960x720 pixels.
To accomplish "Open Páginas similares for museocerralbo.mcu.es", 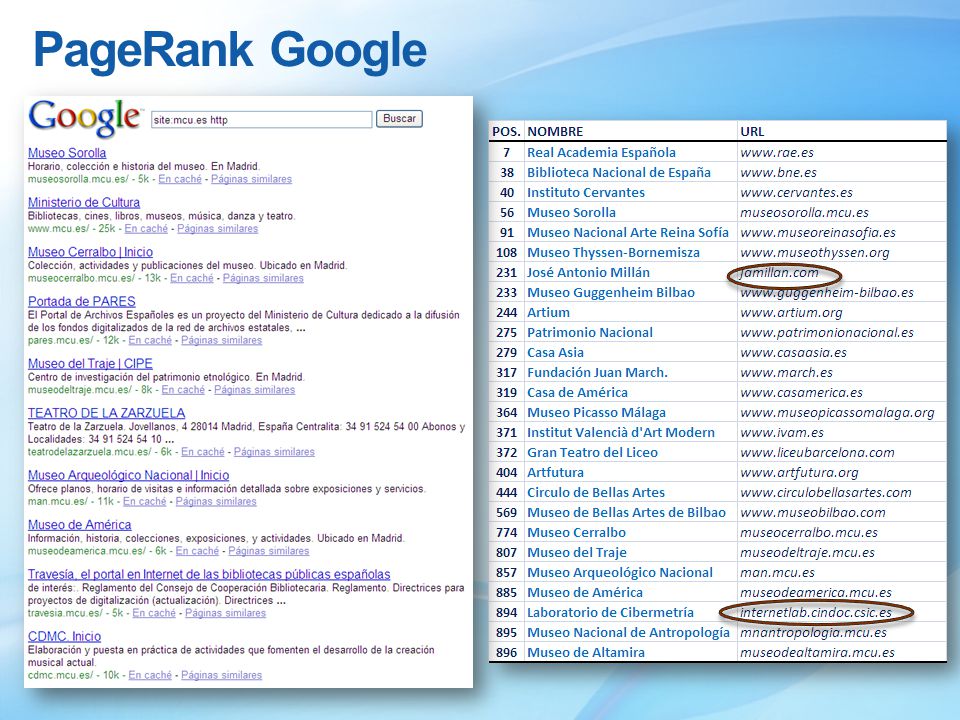I will [263, 278].
